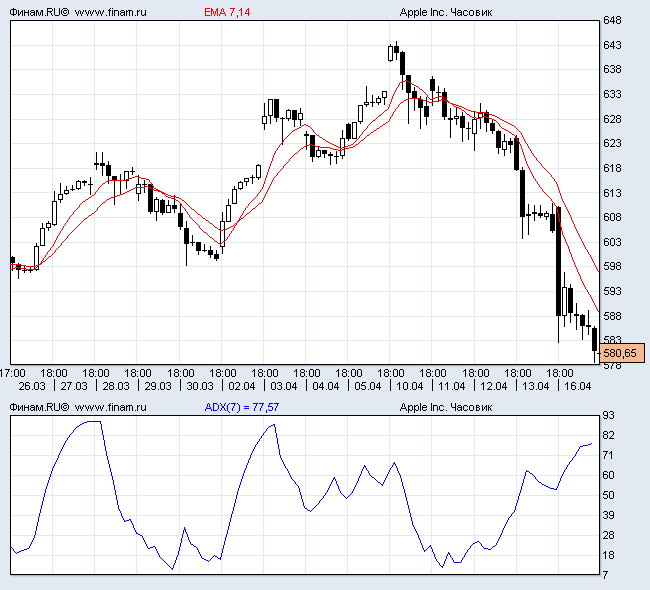Click Apple Inc. Часовик title above ADX chart
The width and height of the screenshot is (650, 590).
(446, 407)
